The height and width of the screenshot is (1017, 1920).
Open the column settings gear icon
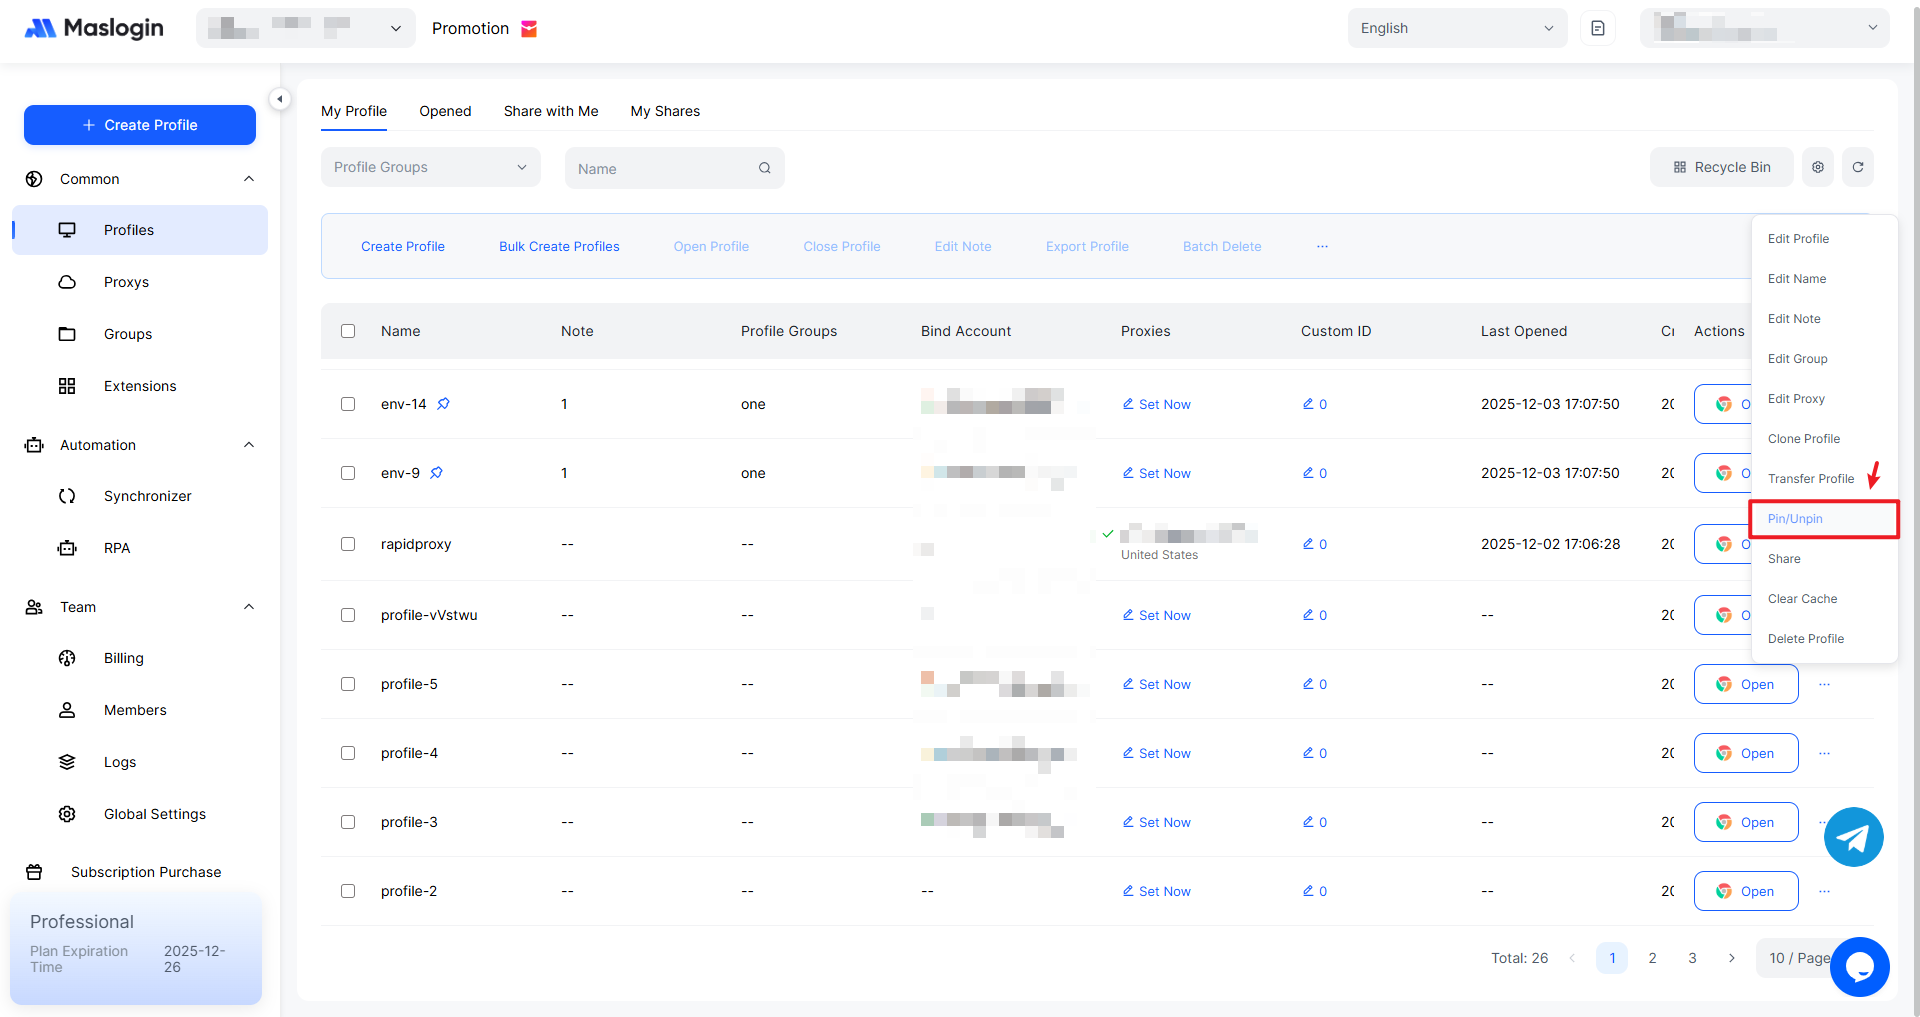click(1817, 167)
